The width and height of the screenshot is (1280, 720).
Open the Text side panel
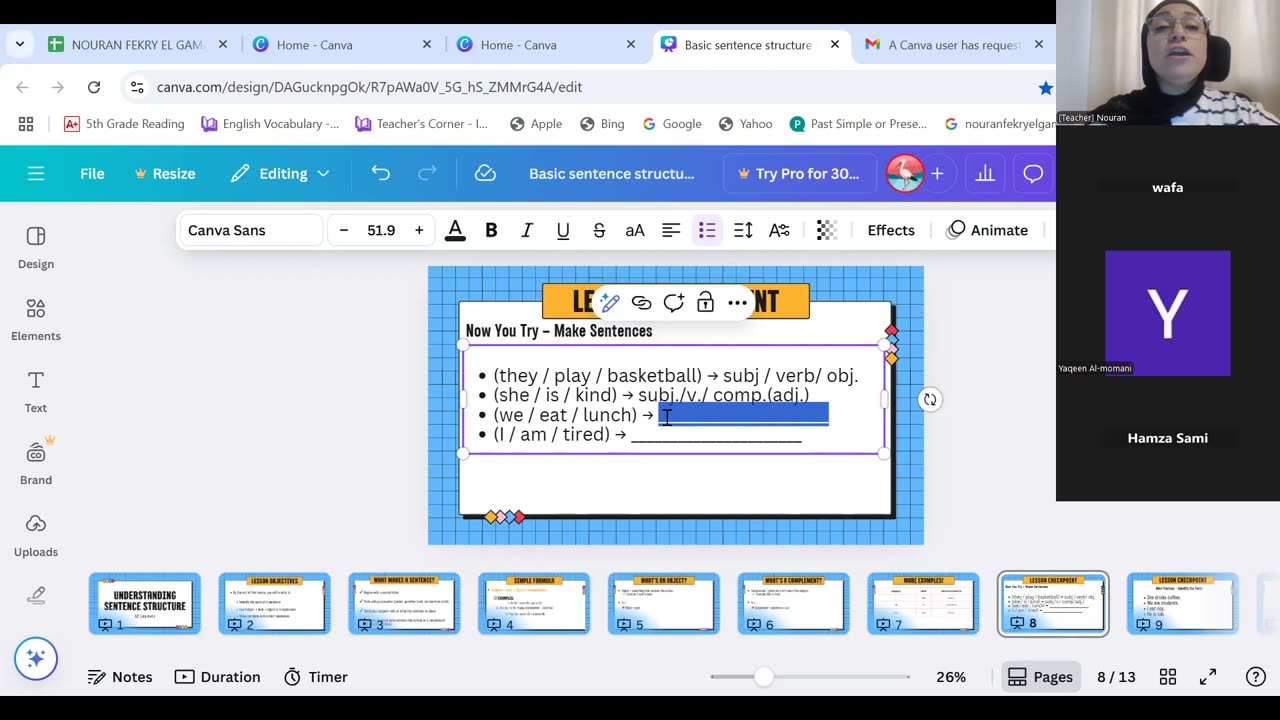click(x=36, y=391)
